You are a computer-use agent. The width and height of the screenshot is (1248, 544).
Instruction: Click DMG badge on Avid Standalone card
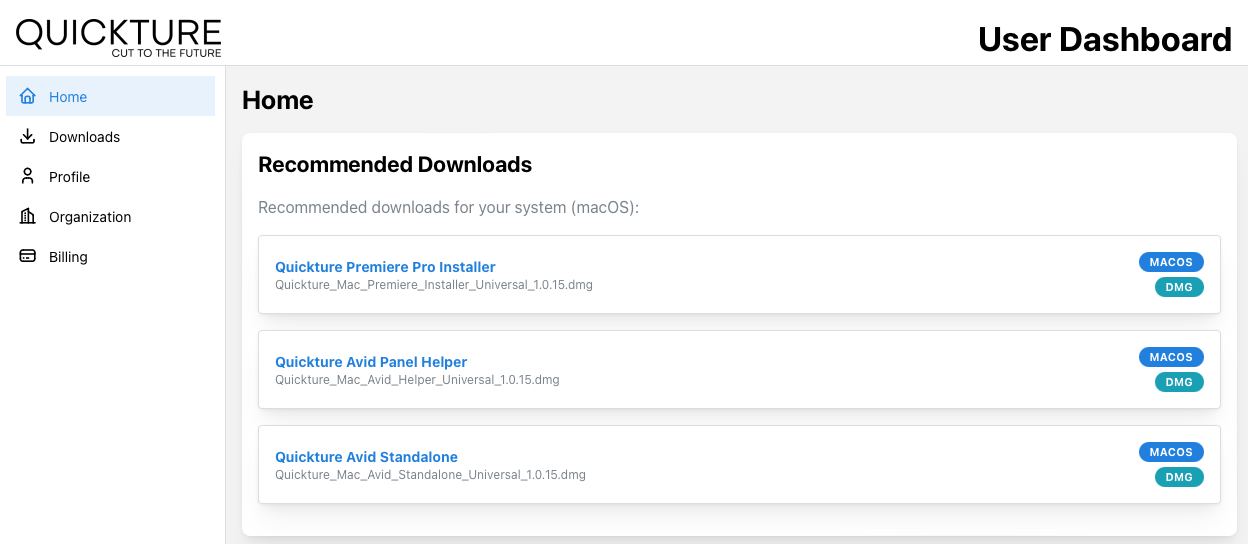coord(1179,477)
